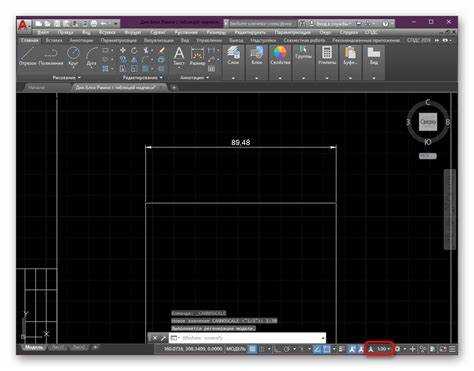
Task: Select the Отрезок line tool
Action: 27,56
